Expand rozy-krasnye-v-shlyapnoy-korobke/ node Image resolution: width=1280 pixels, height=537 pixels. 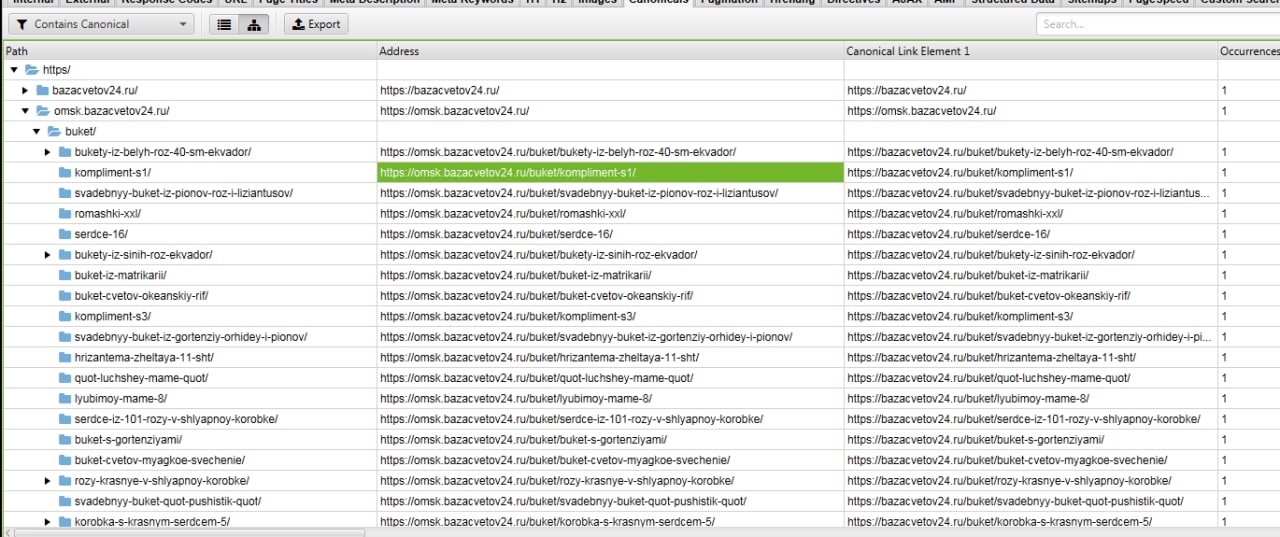[47, 480]
